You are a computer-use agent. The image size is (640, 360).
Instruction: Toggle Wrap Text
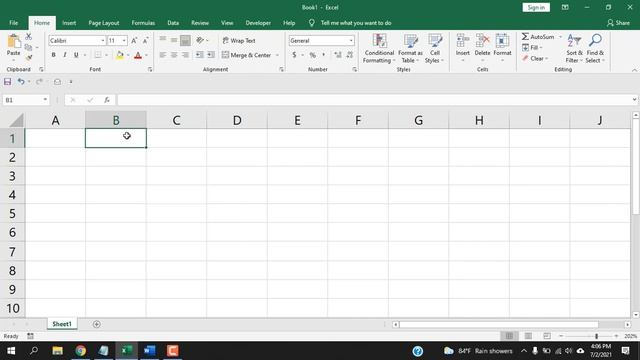pyautogui.click(x=239, y=41)
